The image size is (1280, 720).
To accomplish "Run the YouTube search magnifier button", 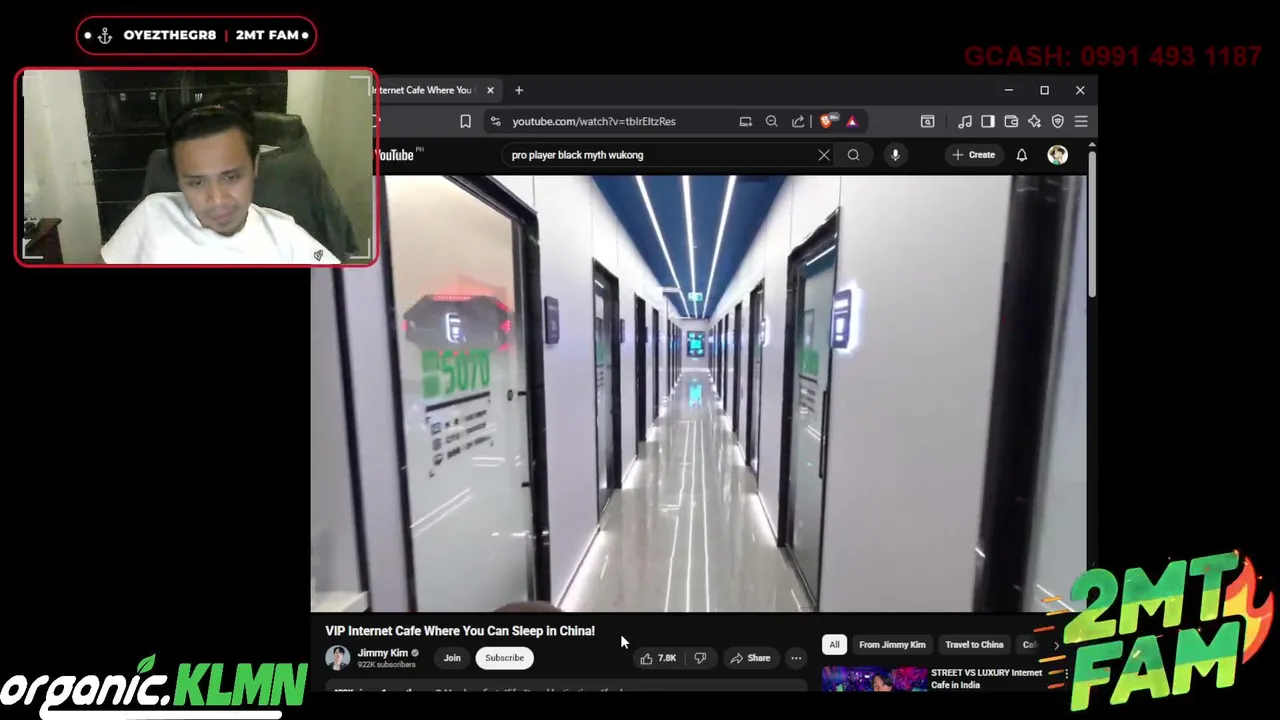I will [x=853, y=155].
